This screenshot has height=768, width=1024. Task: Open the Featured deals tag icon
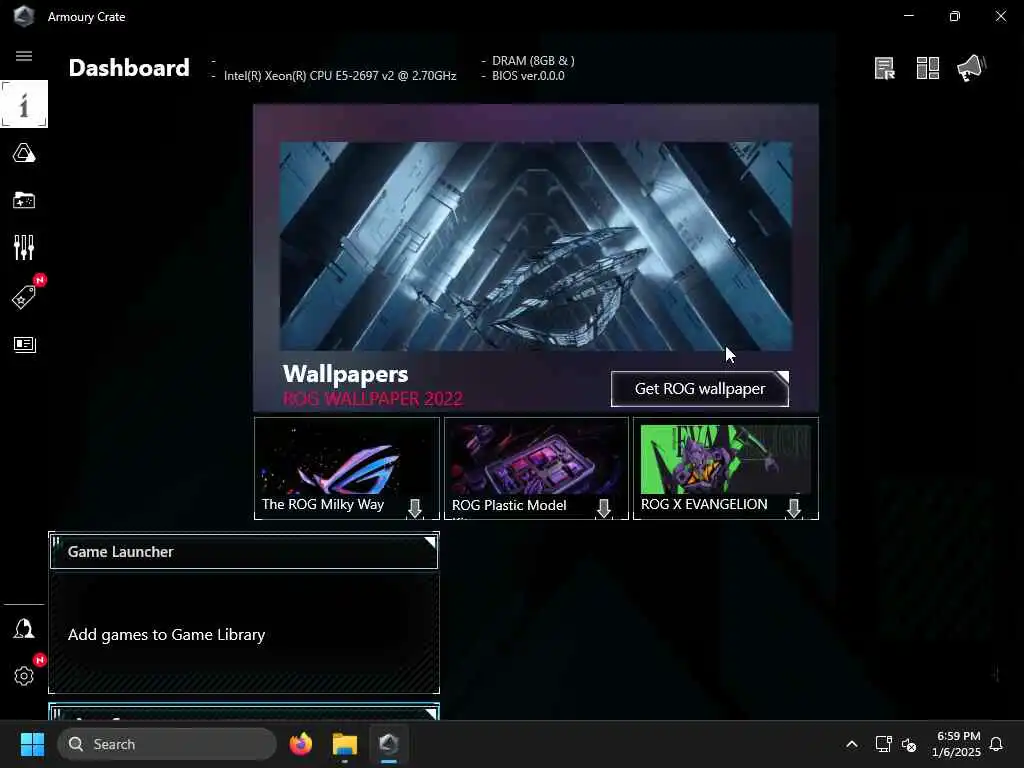pos(24,297)
